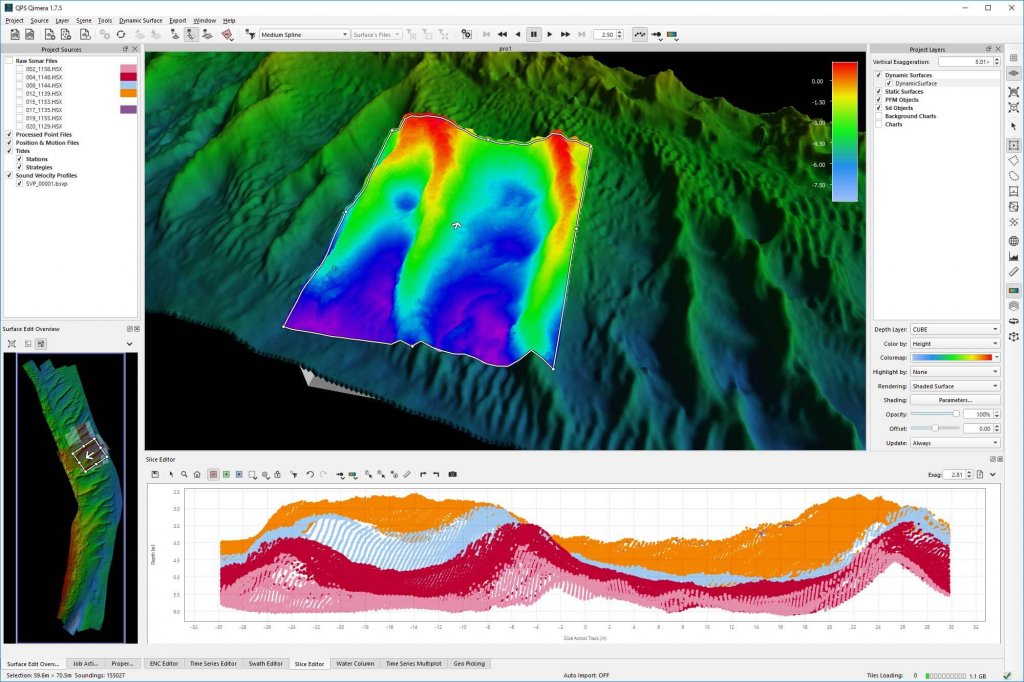The width and height of the screenshot is (1024, 682).
Task: Open the Rendering Shaded Surface dropdown
Action: (x=954, y=386)
